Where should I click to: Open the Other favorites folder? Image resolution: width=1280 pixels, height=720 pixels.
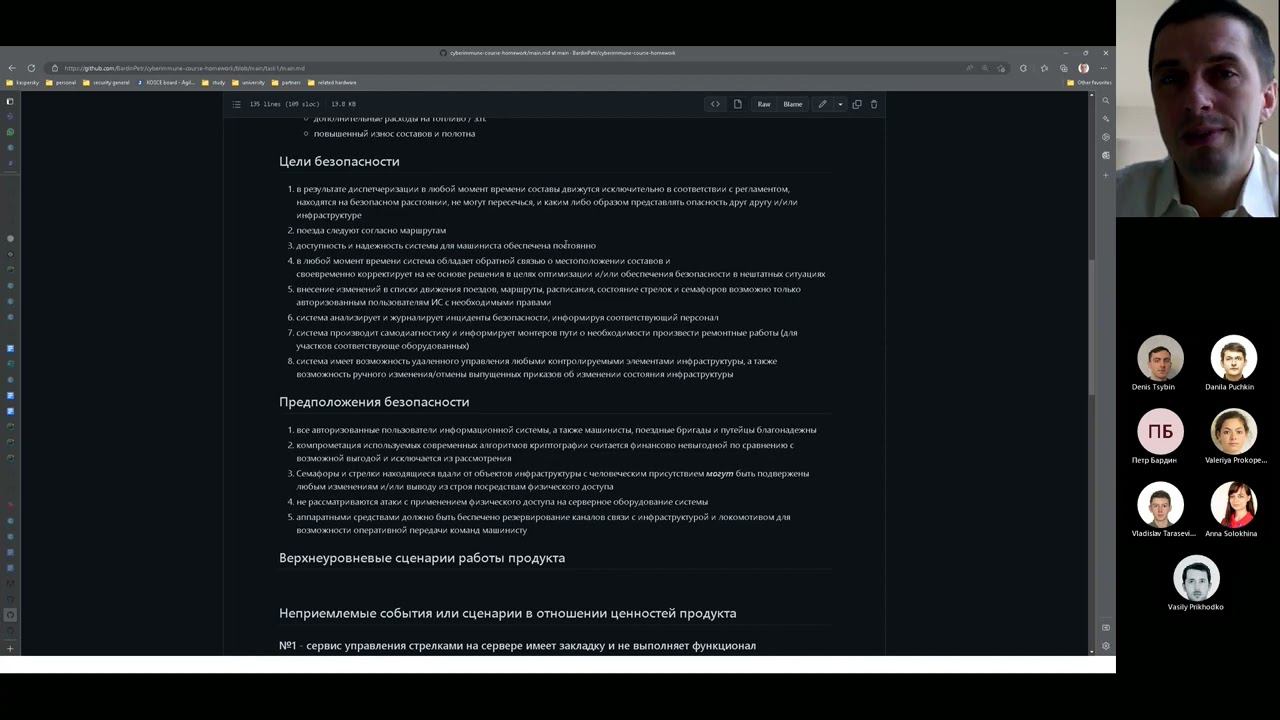point(1089,83)
